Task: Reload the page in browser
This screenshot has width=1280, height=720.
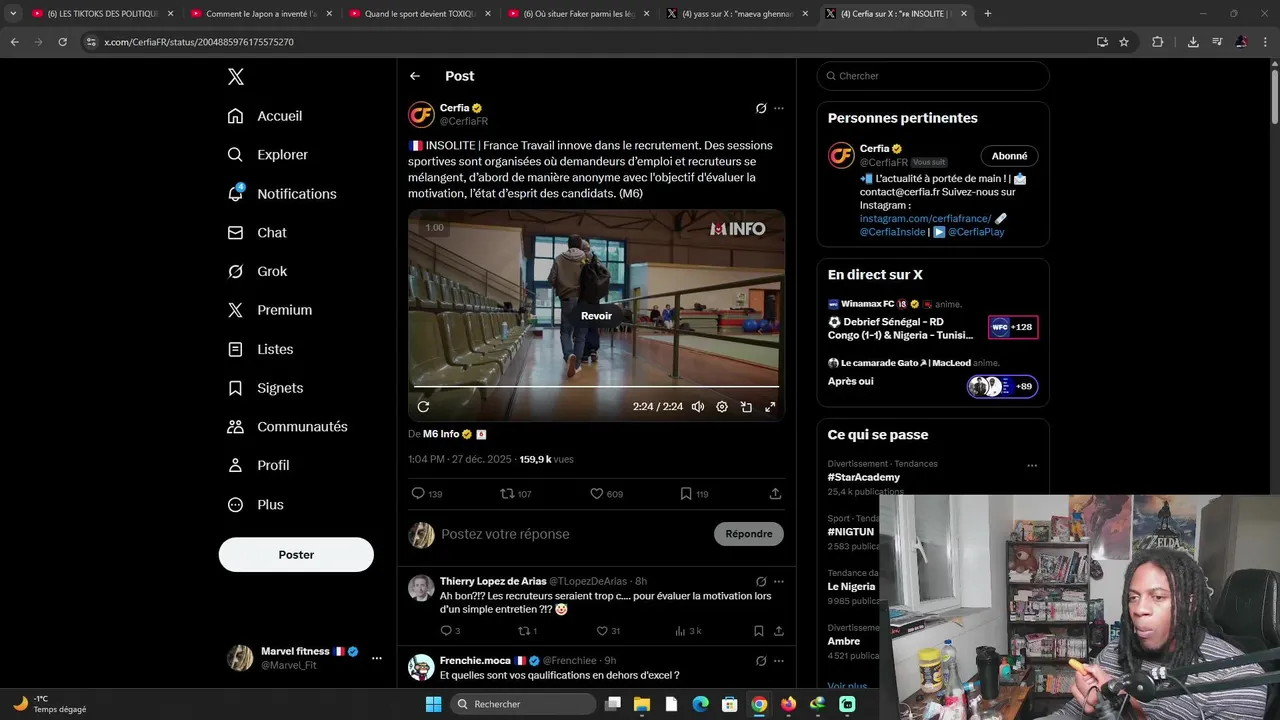Action: (x=62, y=42)
